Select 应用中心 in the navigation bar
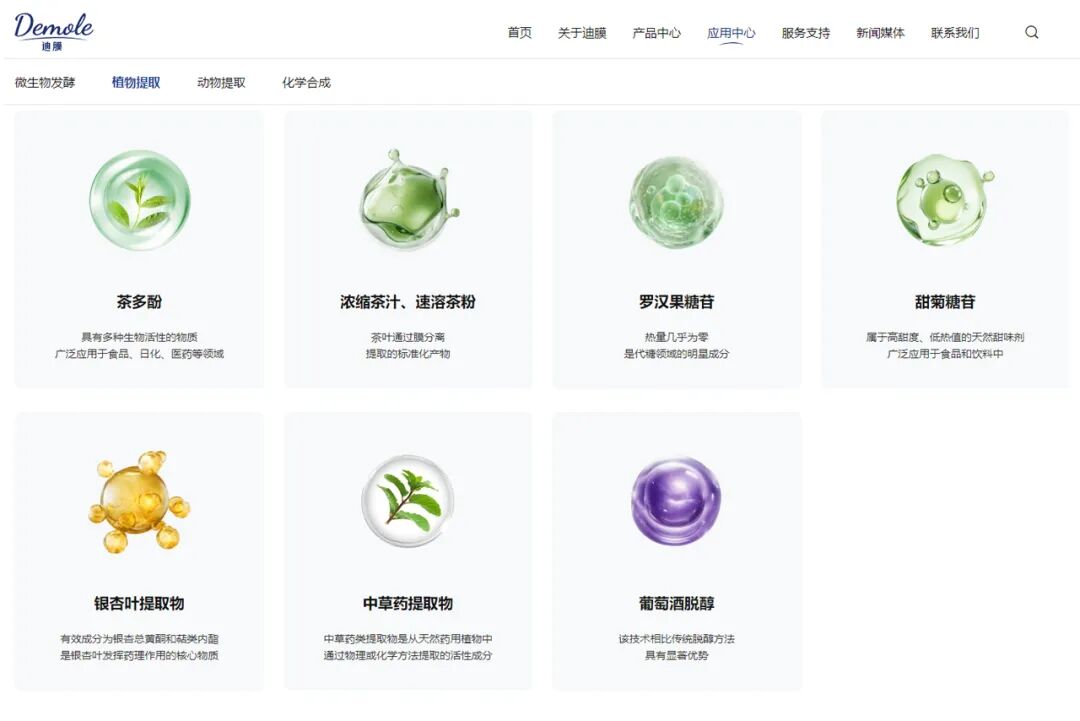This screenshot has height=721, width=1080. pyautogui.click(x=731, y=33)
